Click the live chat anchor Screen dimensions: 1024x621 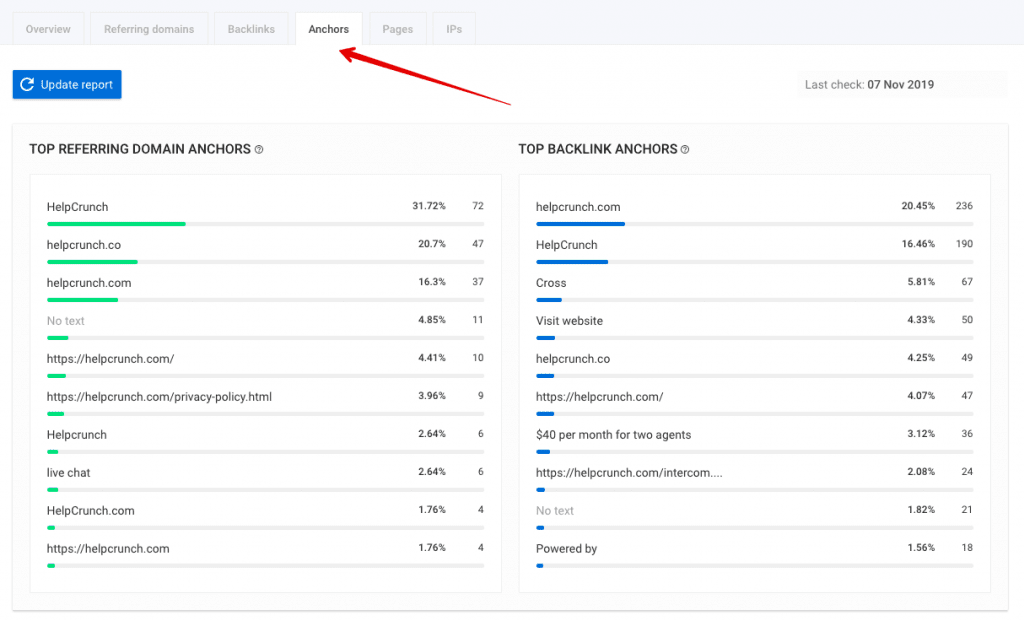click(69, 472)
